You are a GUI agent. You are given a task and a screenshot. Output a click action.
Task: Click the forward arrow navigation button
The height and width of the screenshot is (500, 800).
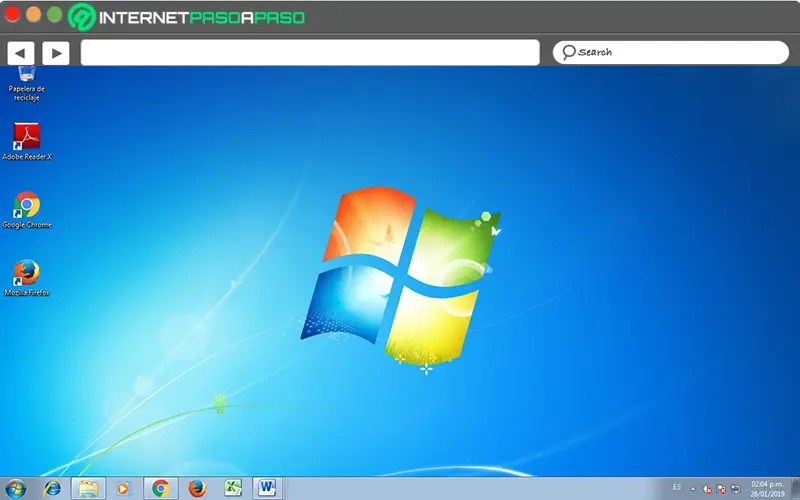pyautogui.click(x=56, y=53)
